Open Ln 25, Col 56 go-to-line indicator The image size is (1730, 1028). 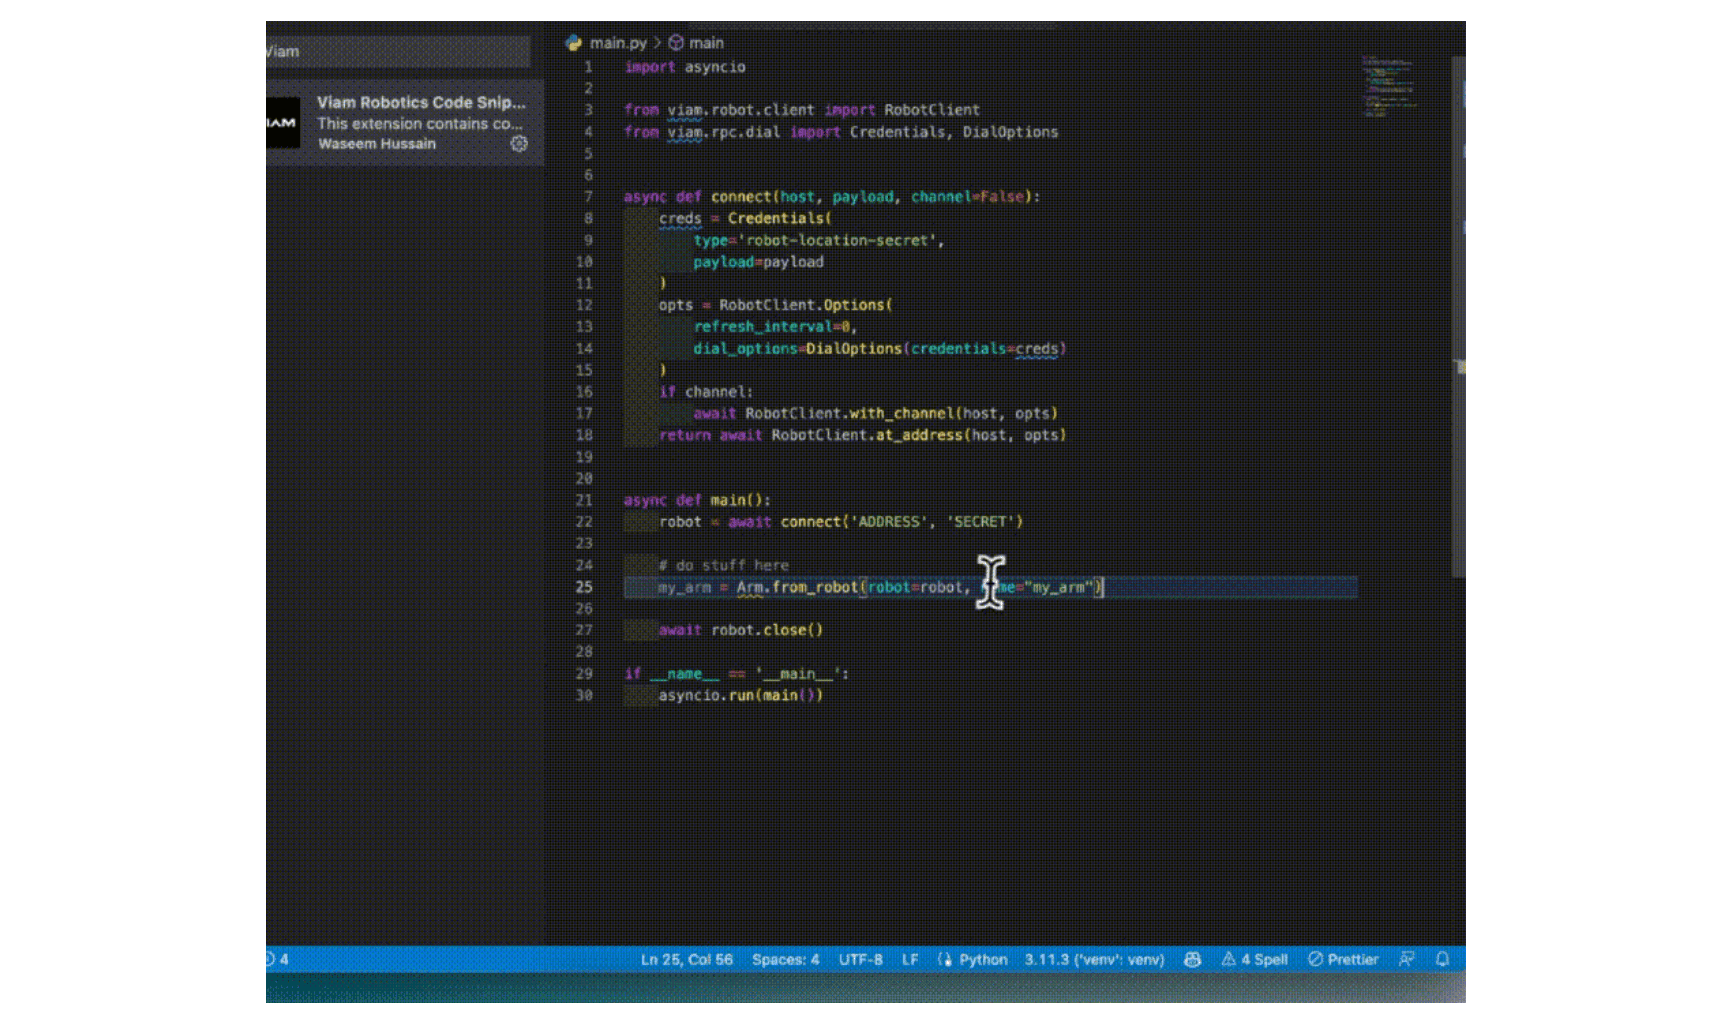(x=687, y=960)
